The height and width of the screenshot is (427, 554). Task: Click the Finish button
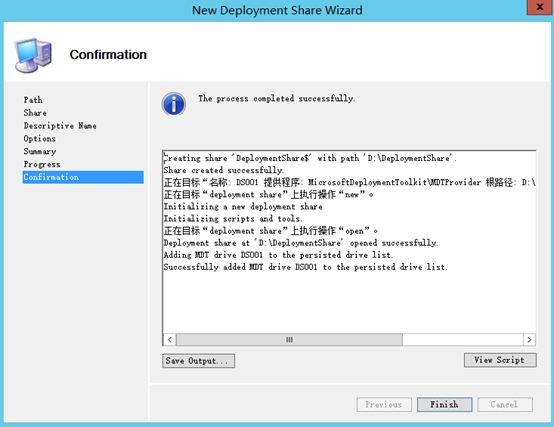point(444,404)
